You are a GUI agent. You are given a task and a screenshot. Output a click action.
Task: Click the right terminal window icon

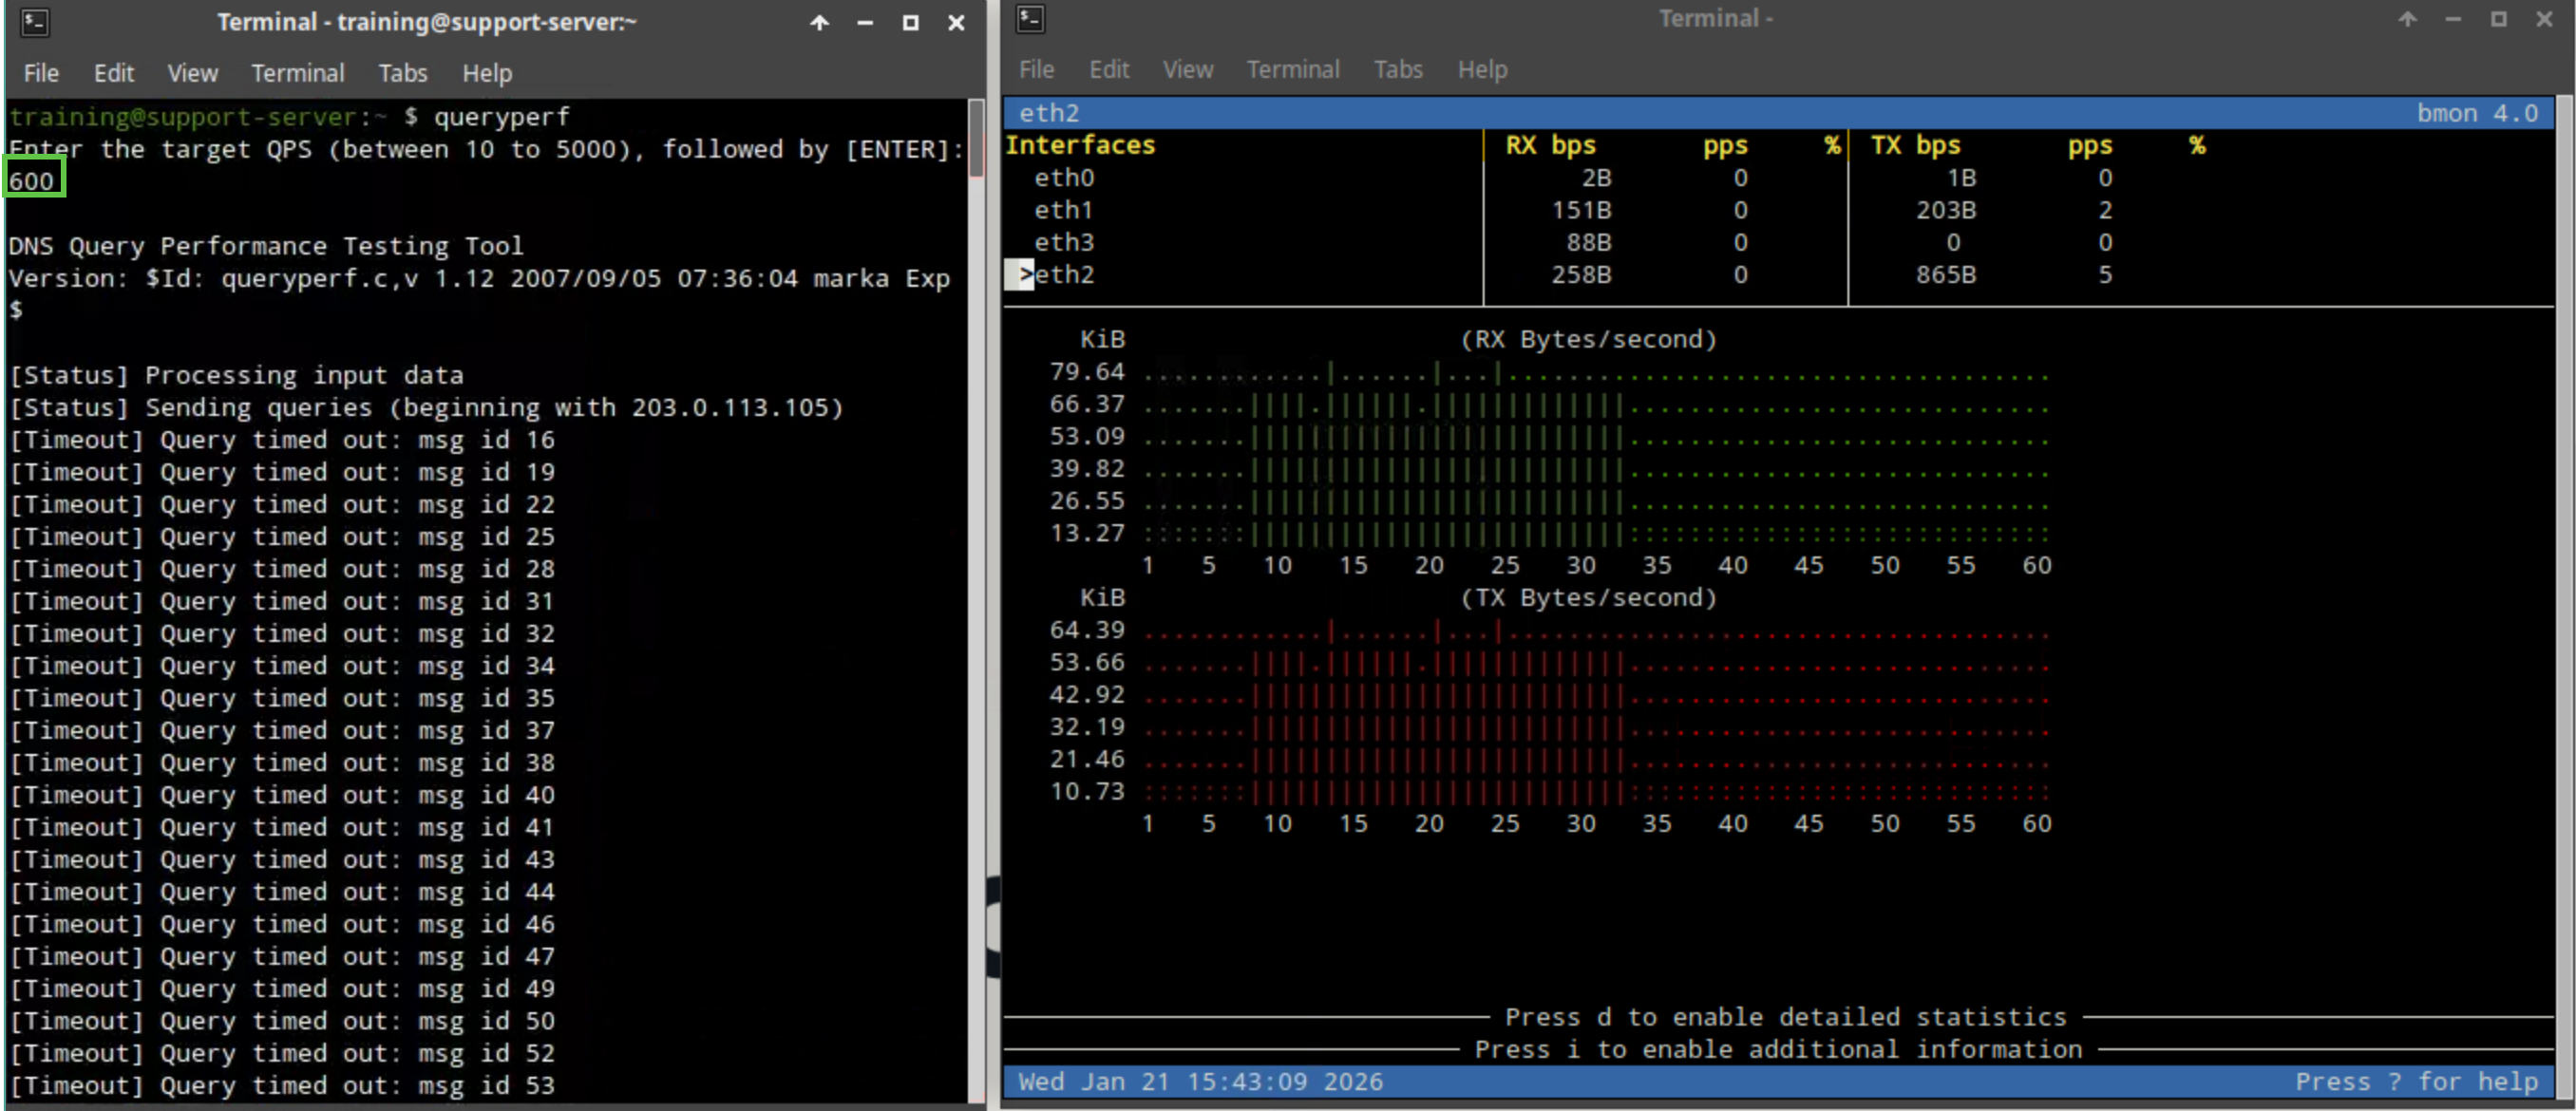coord(1030,19)
